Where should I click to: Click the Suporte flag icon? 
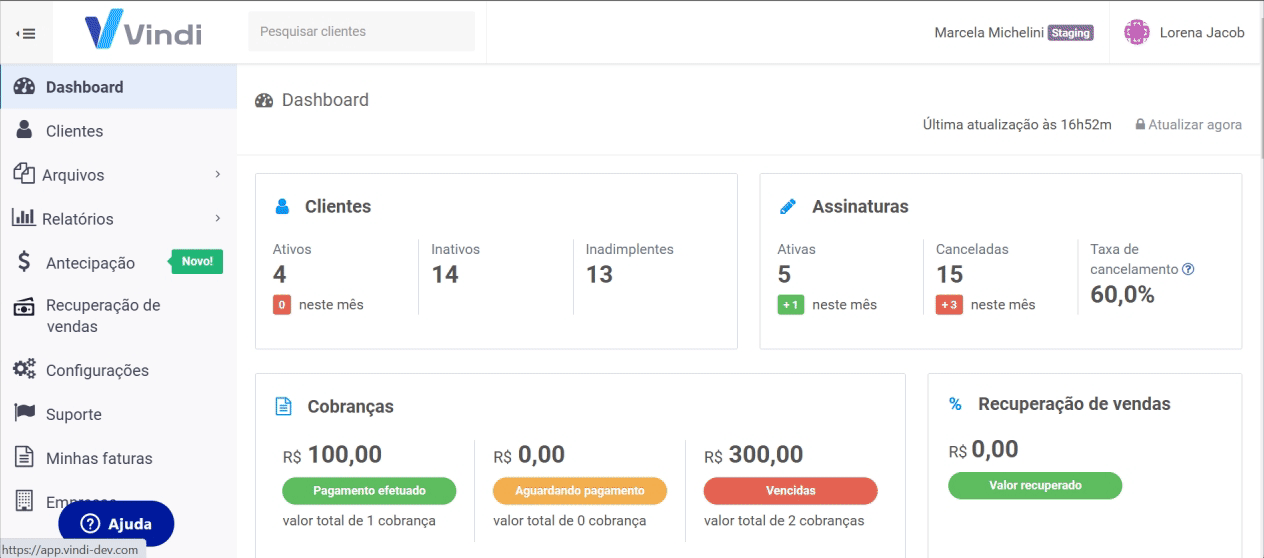[x=25, y=413]
